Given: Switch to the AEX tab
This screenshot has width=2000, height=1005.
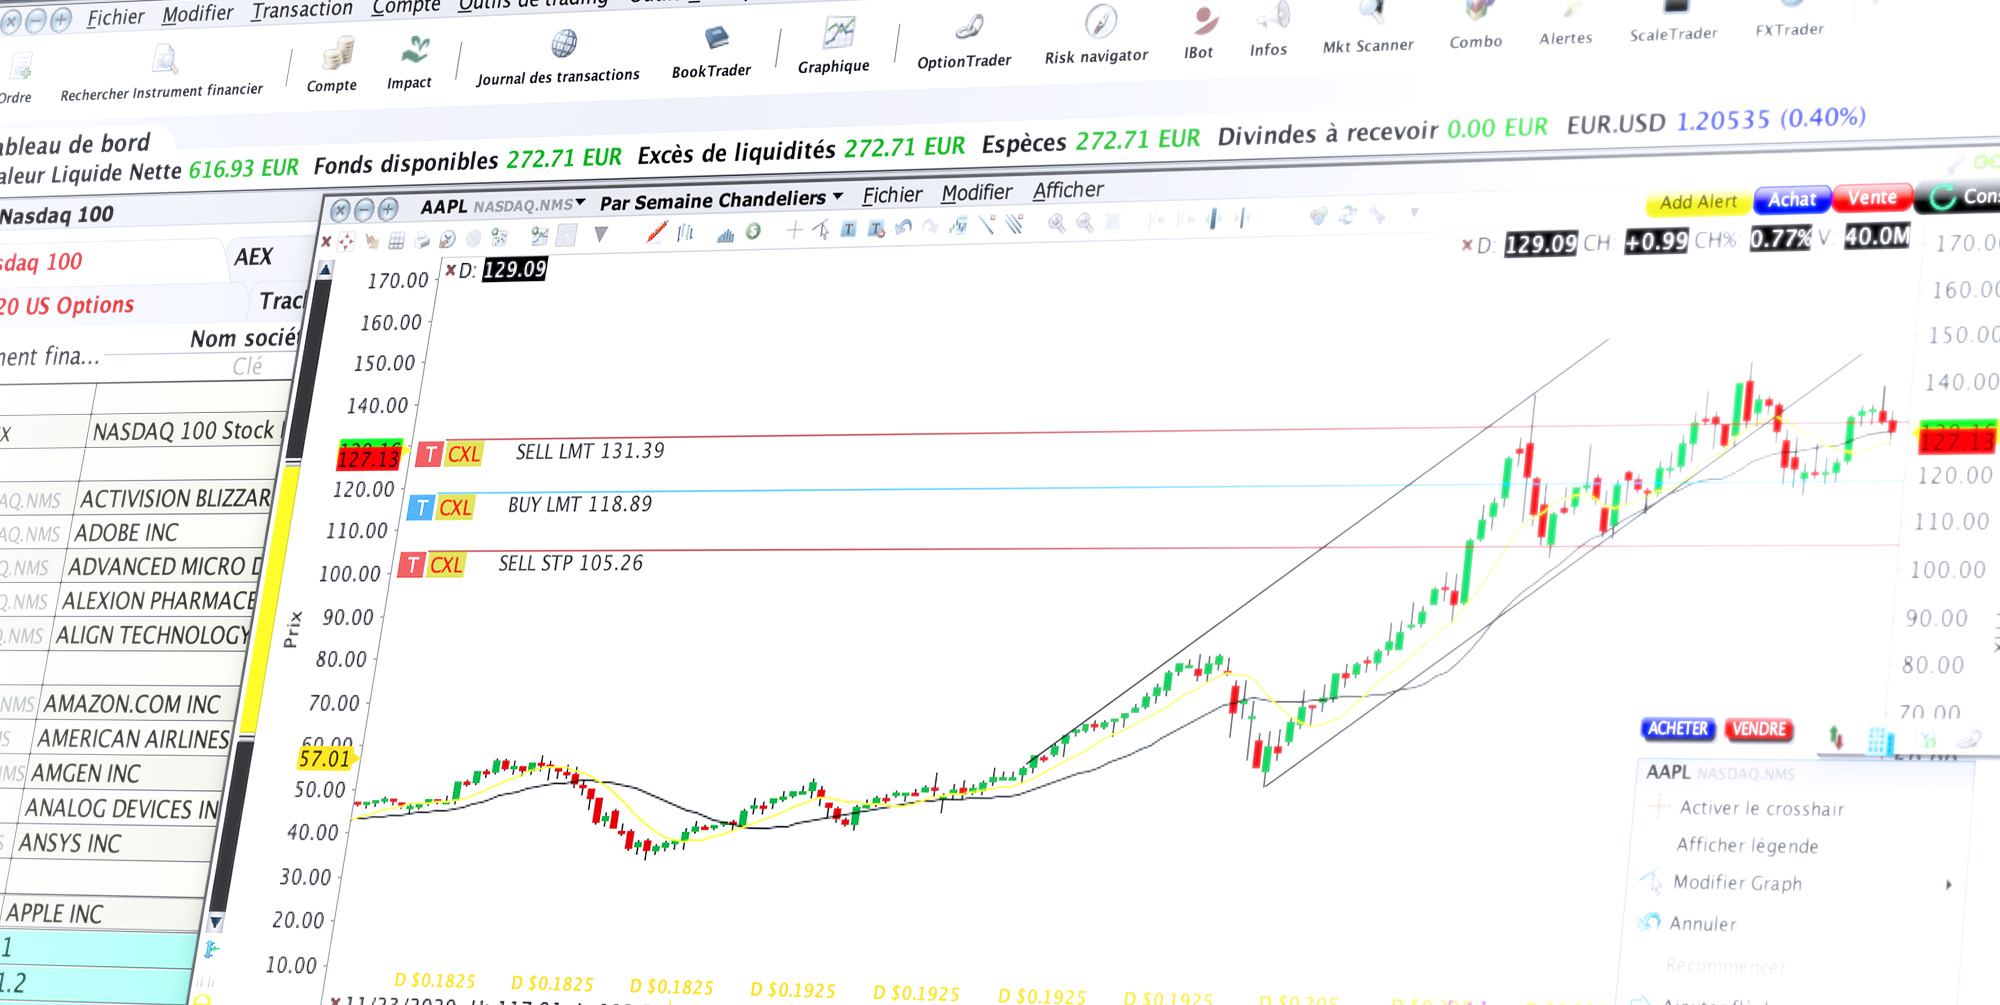Looking at the screenshot, I should click(x=253, y=258).
